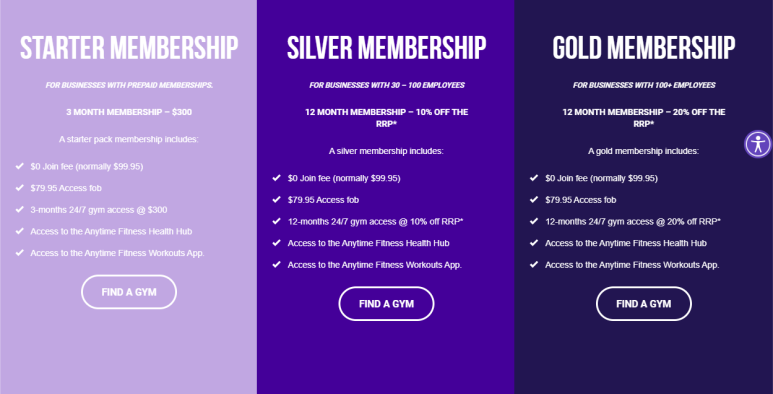This screenshot has width=773, height=394.
Task: Click checkmark beside 3-months 24/7 gym access
Action: pyautogui.click(x=20, y=210)
